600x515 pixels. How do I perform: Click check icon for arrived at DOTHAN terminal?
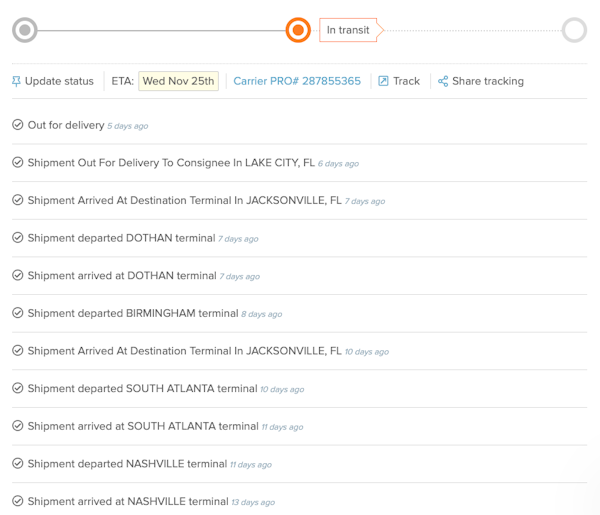click(x=18, y=275)
